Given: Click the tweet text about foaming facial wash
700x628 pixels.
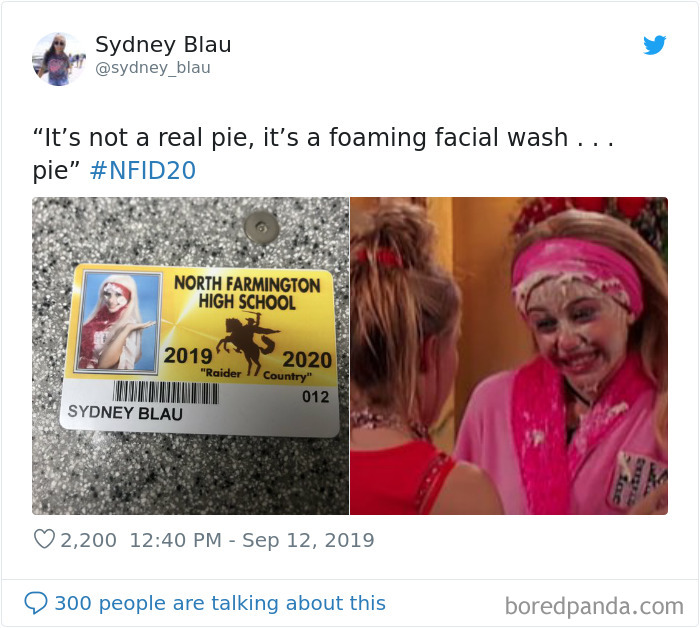Looking at the screenshot, I should [323, 154].
